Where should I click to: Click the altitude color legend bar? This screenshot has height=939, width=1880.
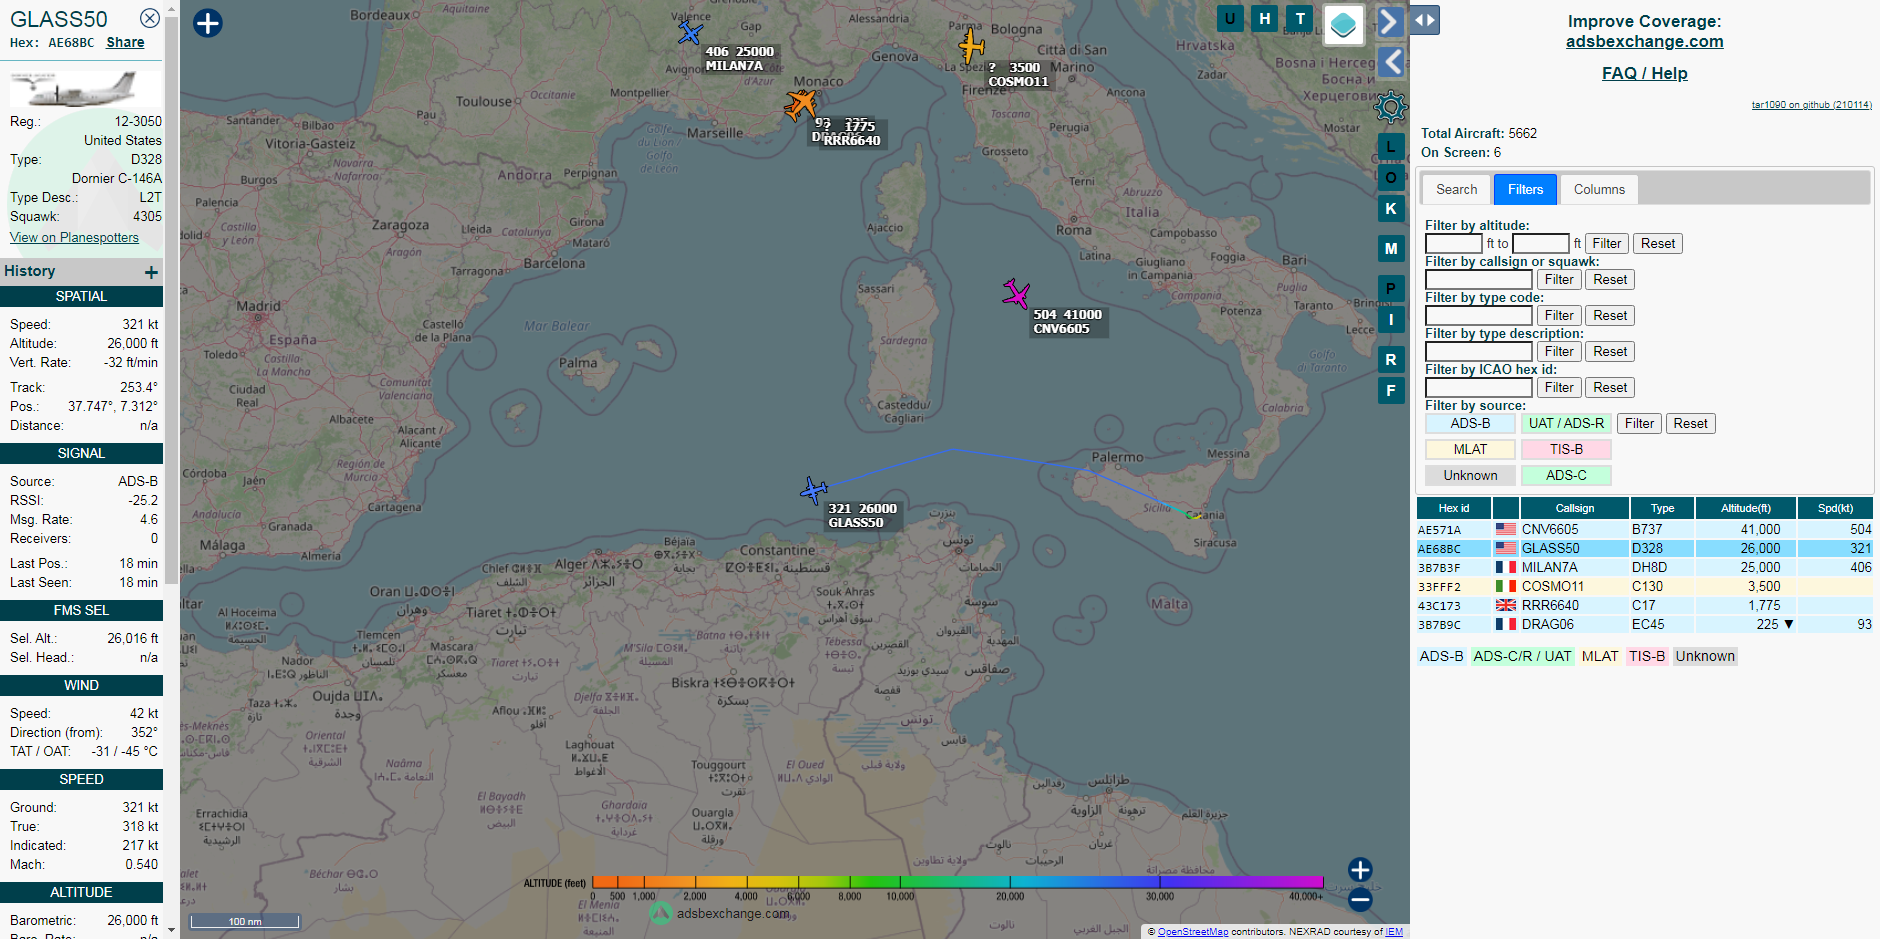(957, 881)
